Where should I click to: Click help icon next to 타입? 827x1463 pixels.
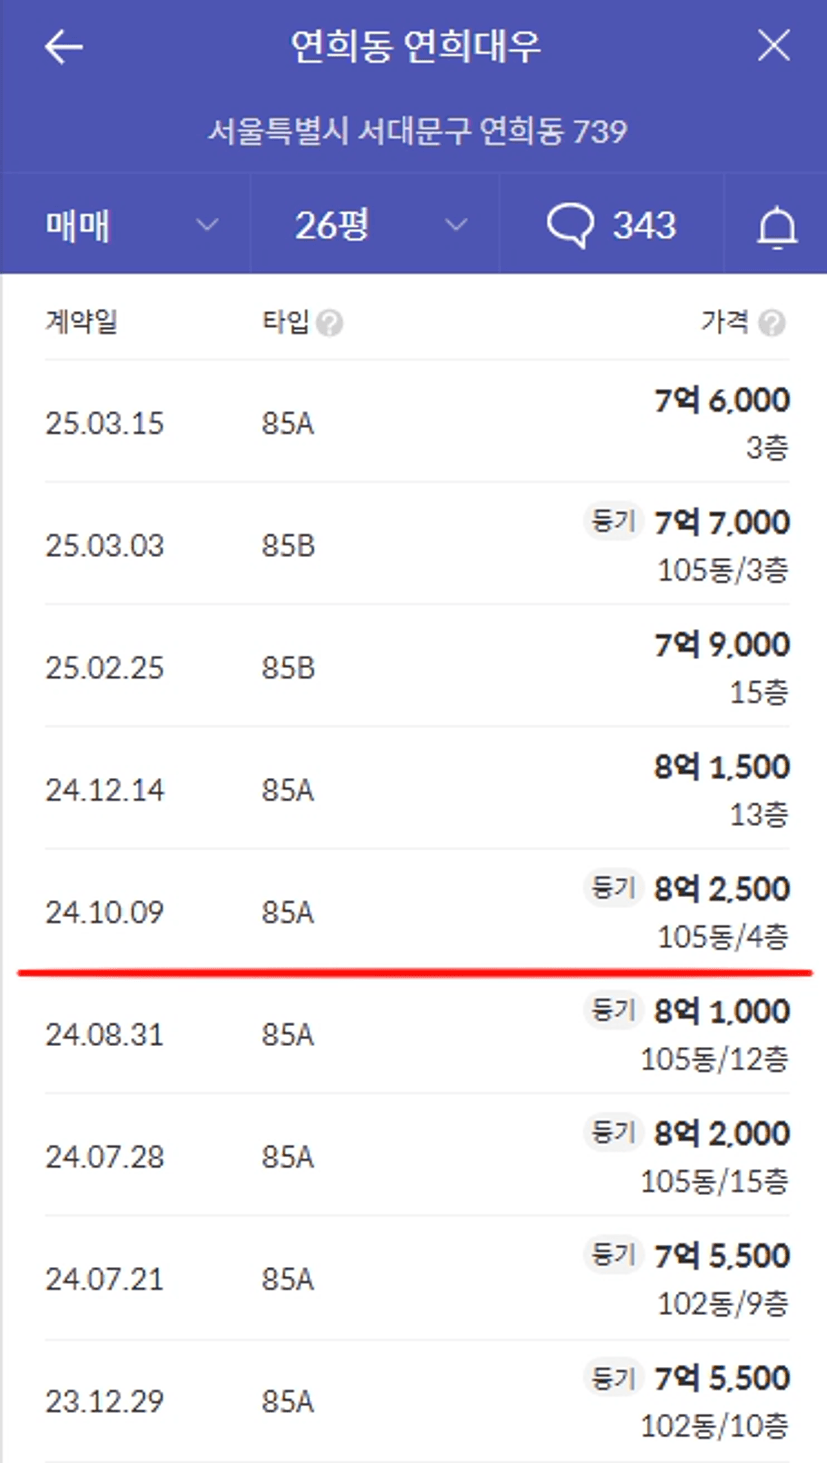click(x=330, y=323)
